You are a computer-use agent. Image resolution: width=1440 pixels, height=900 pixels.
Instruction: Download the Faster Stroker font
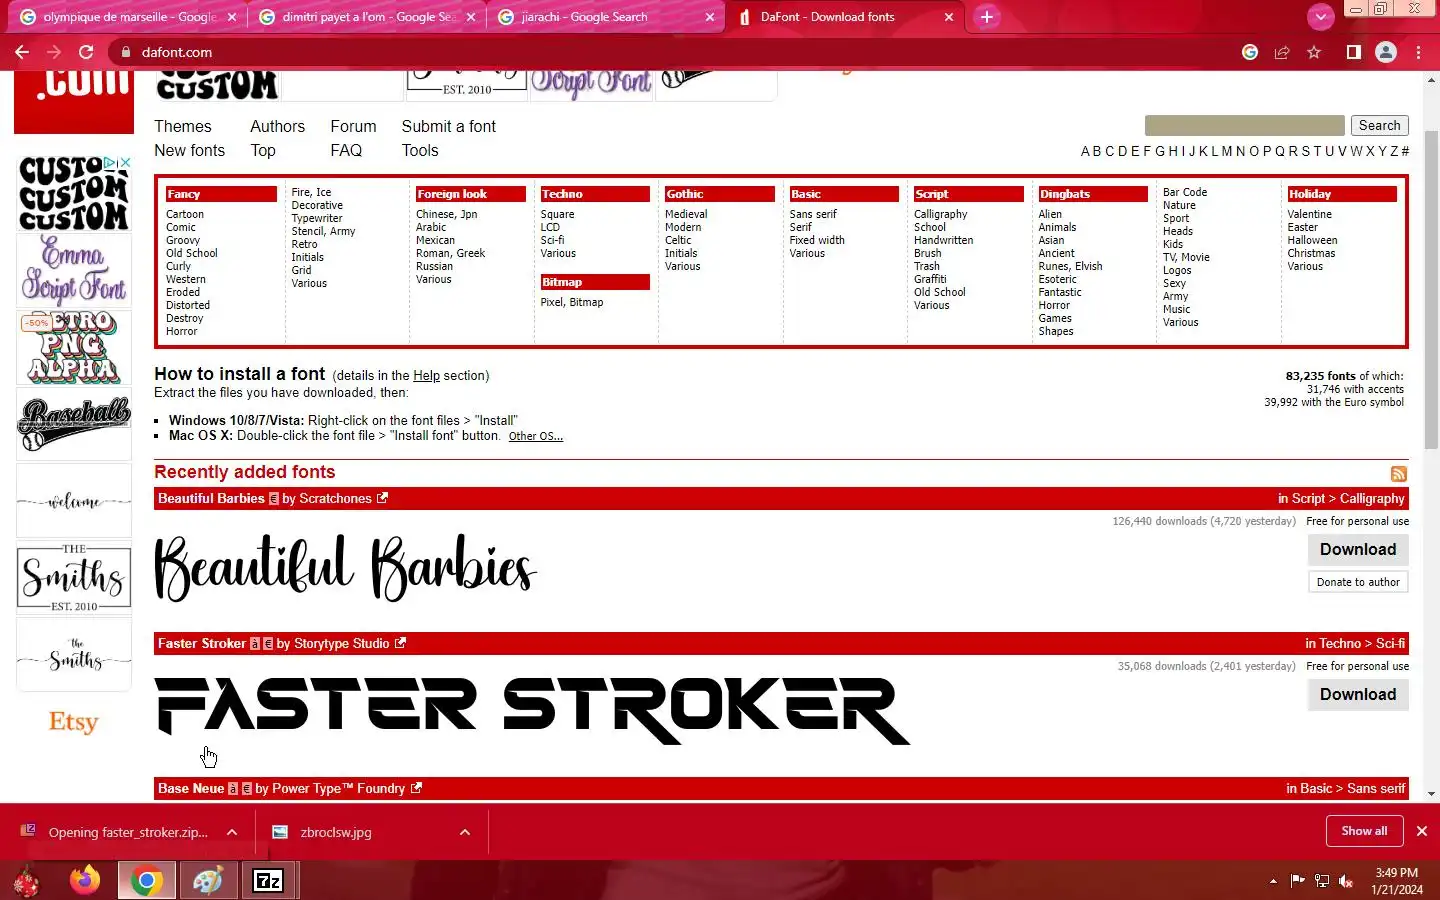point(1358,694)
